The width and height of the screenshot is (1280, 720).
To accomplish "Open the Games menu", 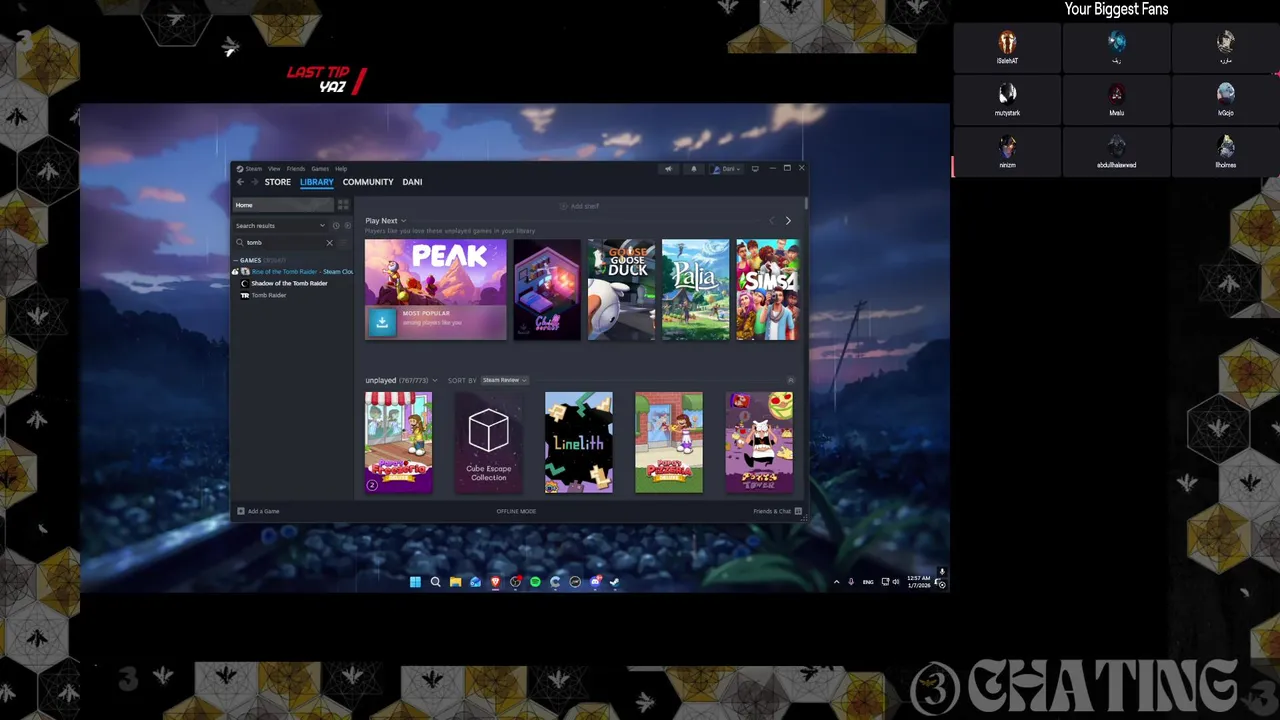I will point(320,169).
